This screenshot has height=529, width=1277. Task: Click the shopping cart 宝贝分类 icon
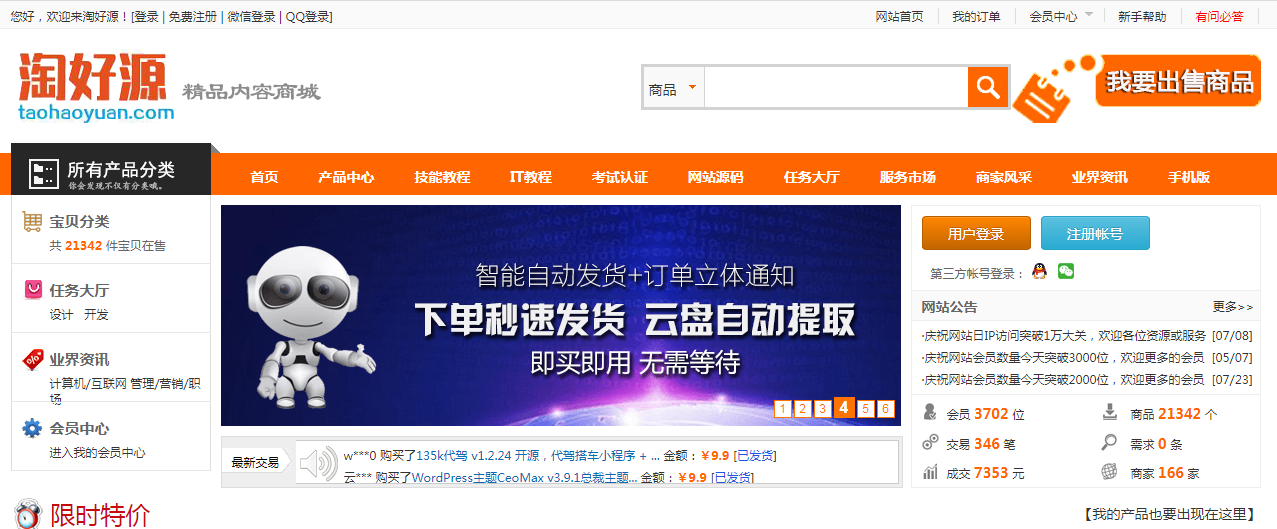tap(32, 222)
